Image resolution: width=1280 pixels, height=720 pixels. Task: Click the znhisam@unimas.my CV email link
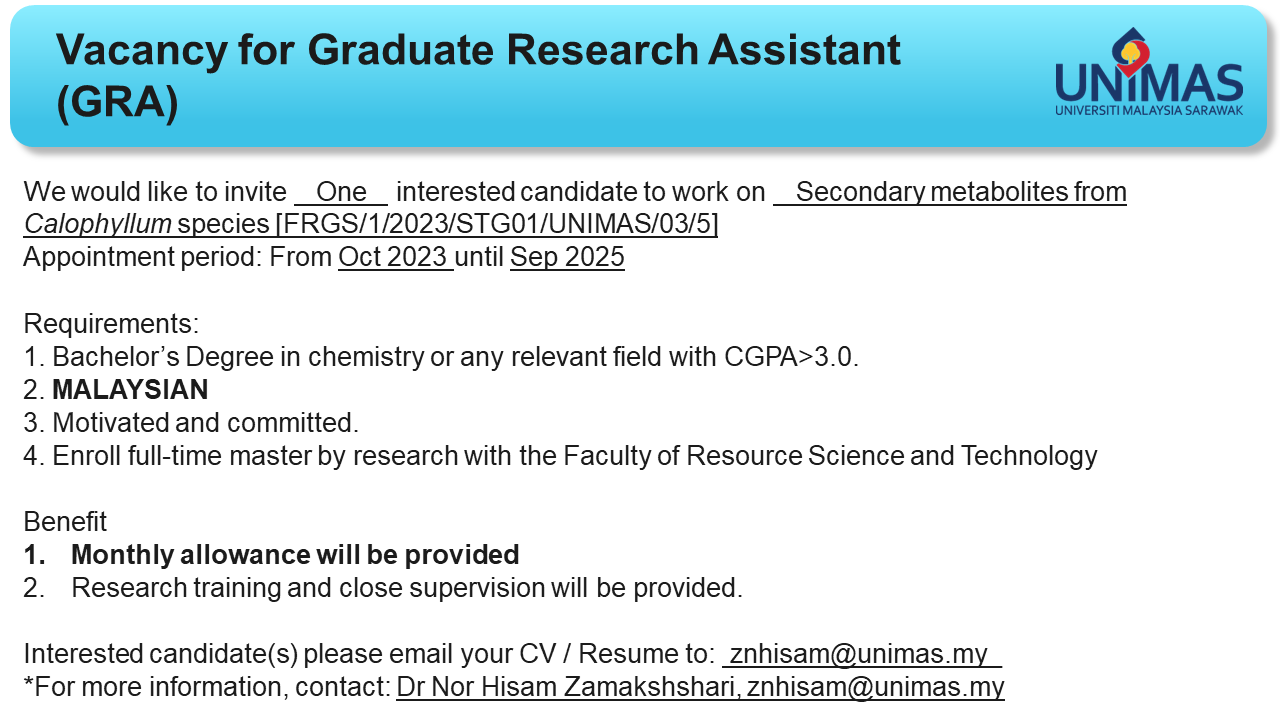pyautogui.click(x=862, y=654)
